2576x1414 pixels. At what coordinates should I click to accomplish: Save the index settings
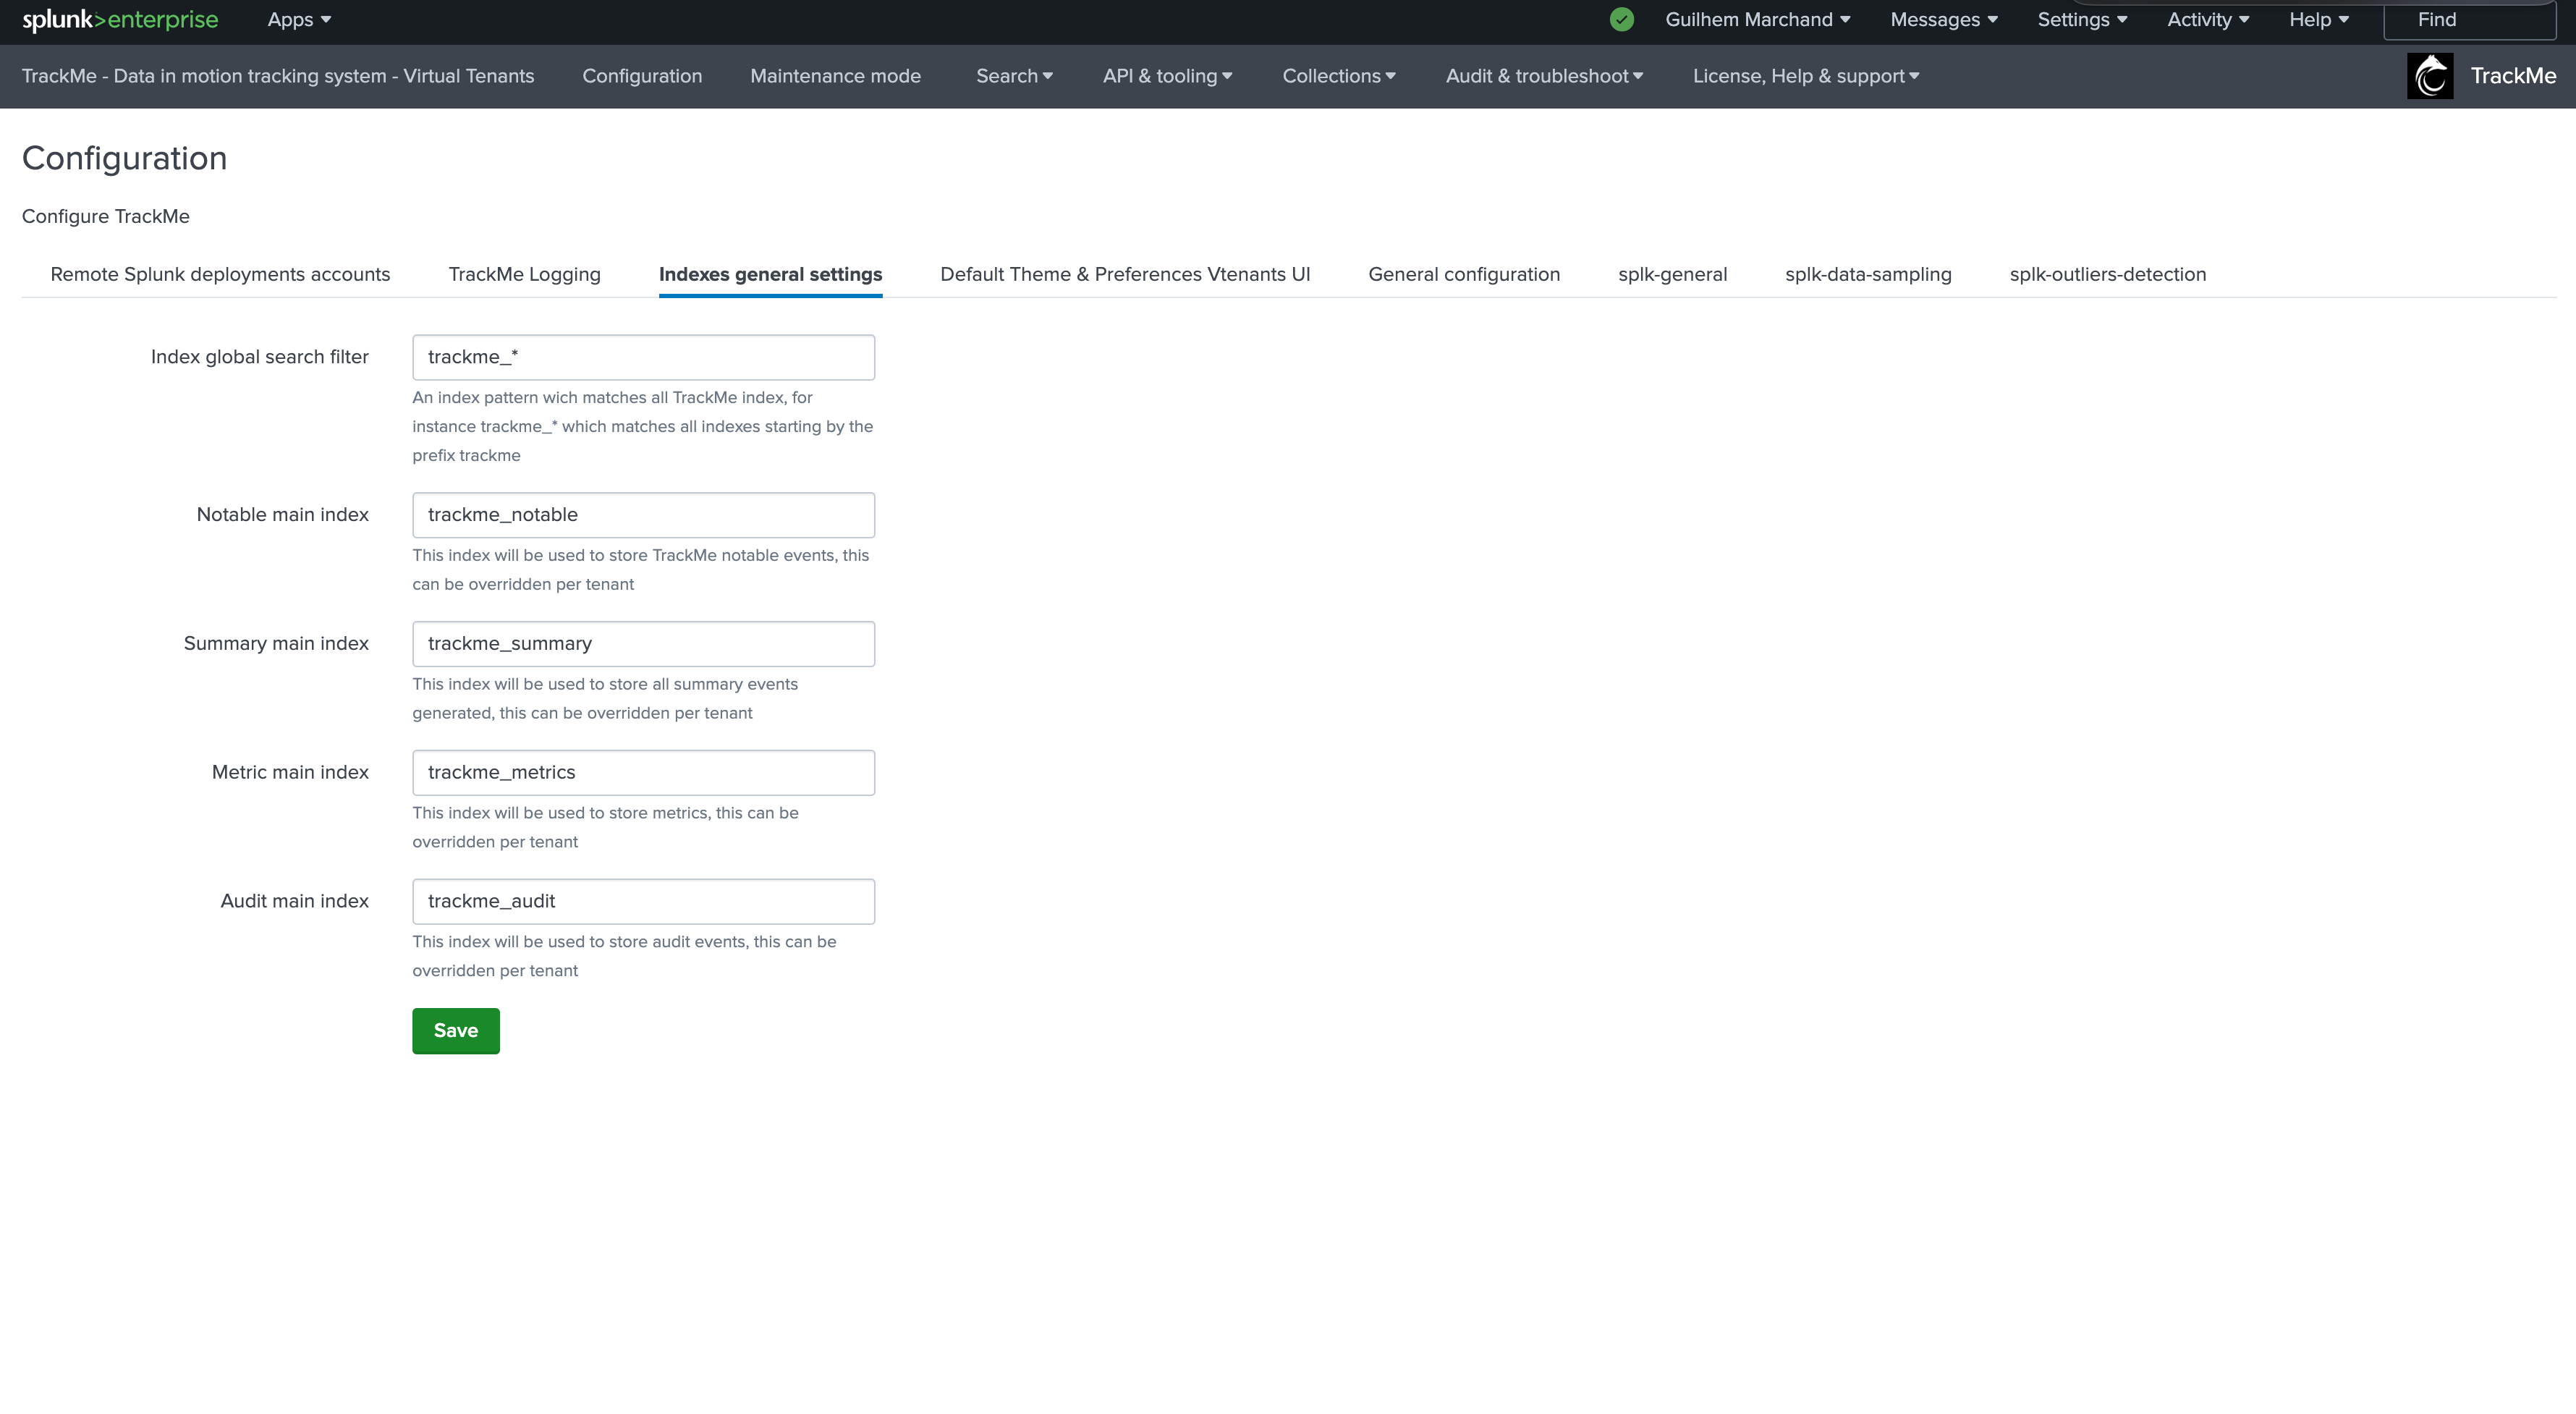coord(455,1031)
